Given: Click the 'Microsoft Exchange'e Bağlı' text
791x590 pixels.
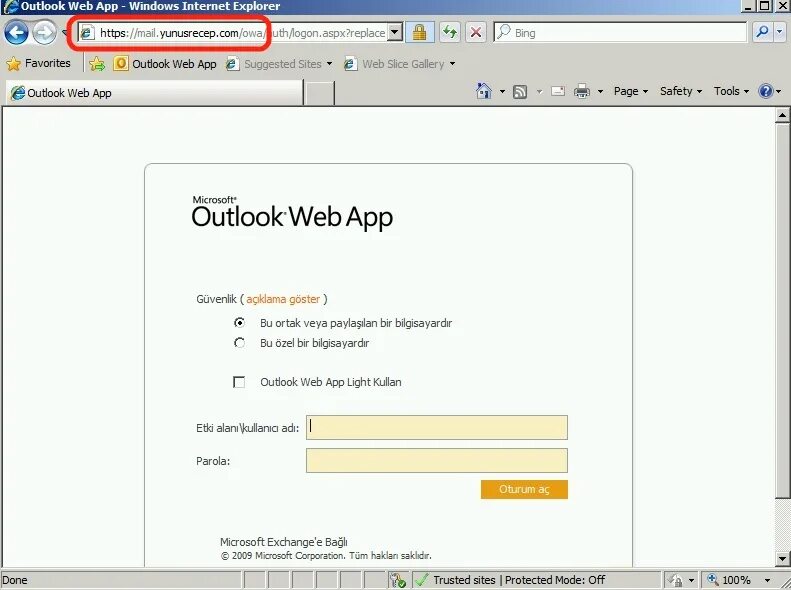Looking at the screenshot, I should 284,542.
